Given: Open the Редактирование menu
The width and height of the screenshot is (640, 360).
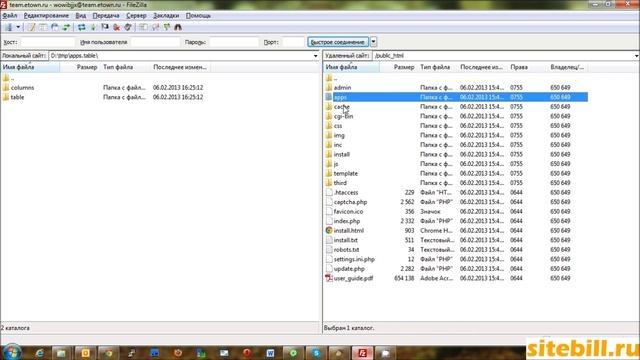Looking at the screenshot, I should coord(46,16).
